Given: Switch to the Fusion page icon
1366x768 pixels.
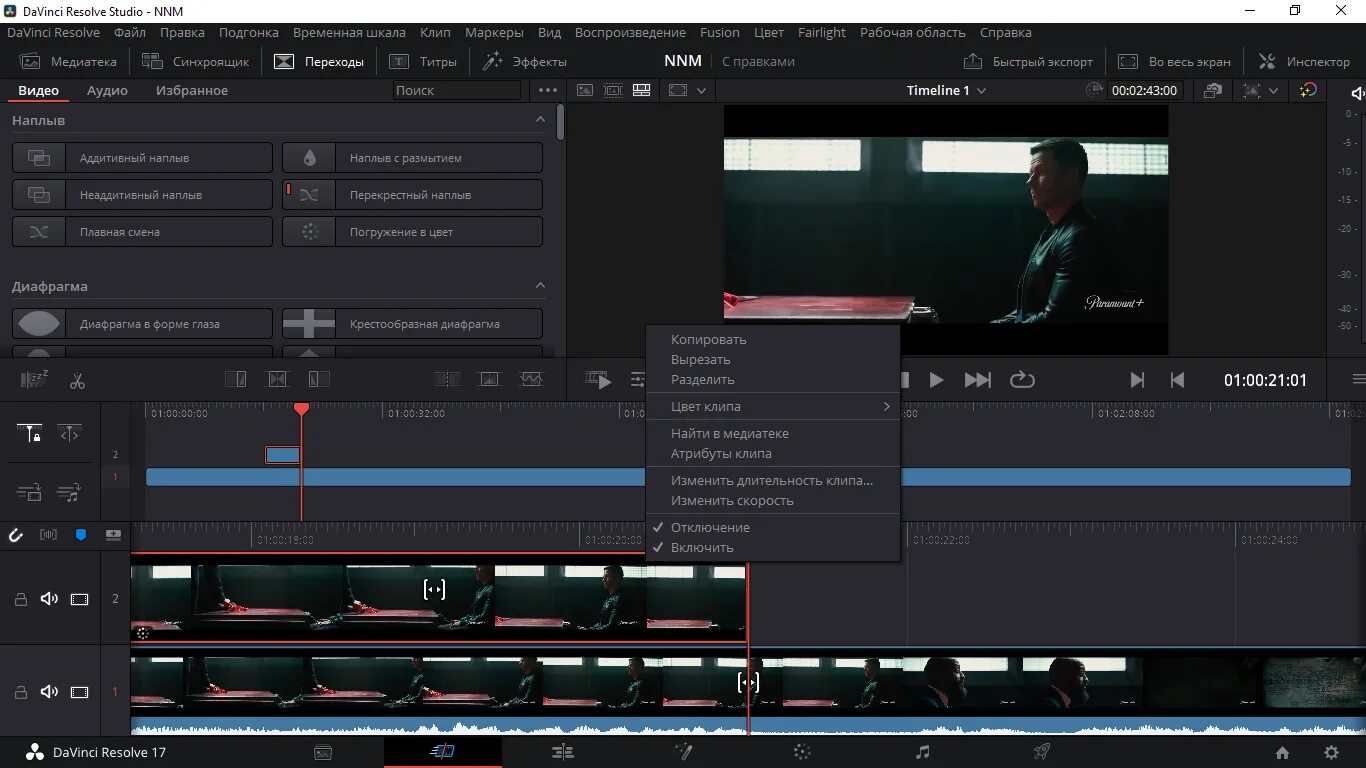Looking at the screenshot, I should coord(683,752).
